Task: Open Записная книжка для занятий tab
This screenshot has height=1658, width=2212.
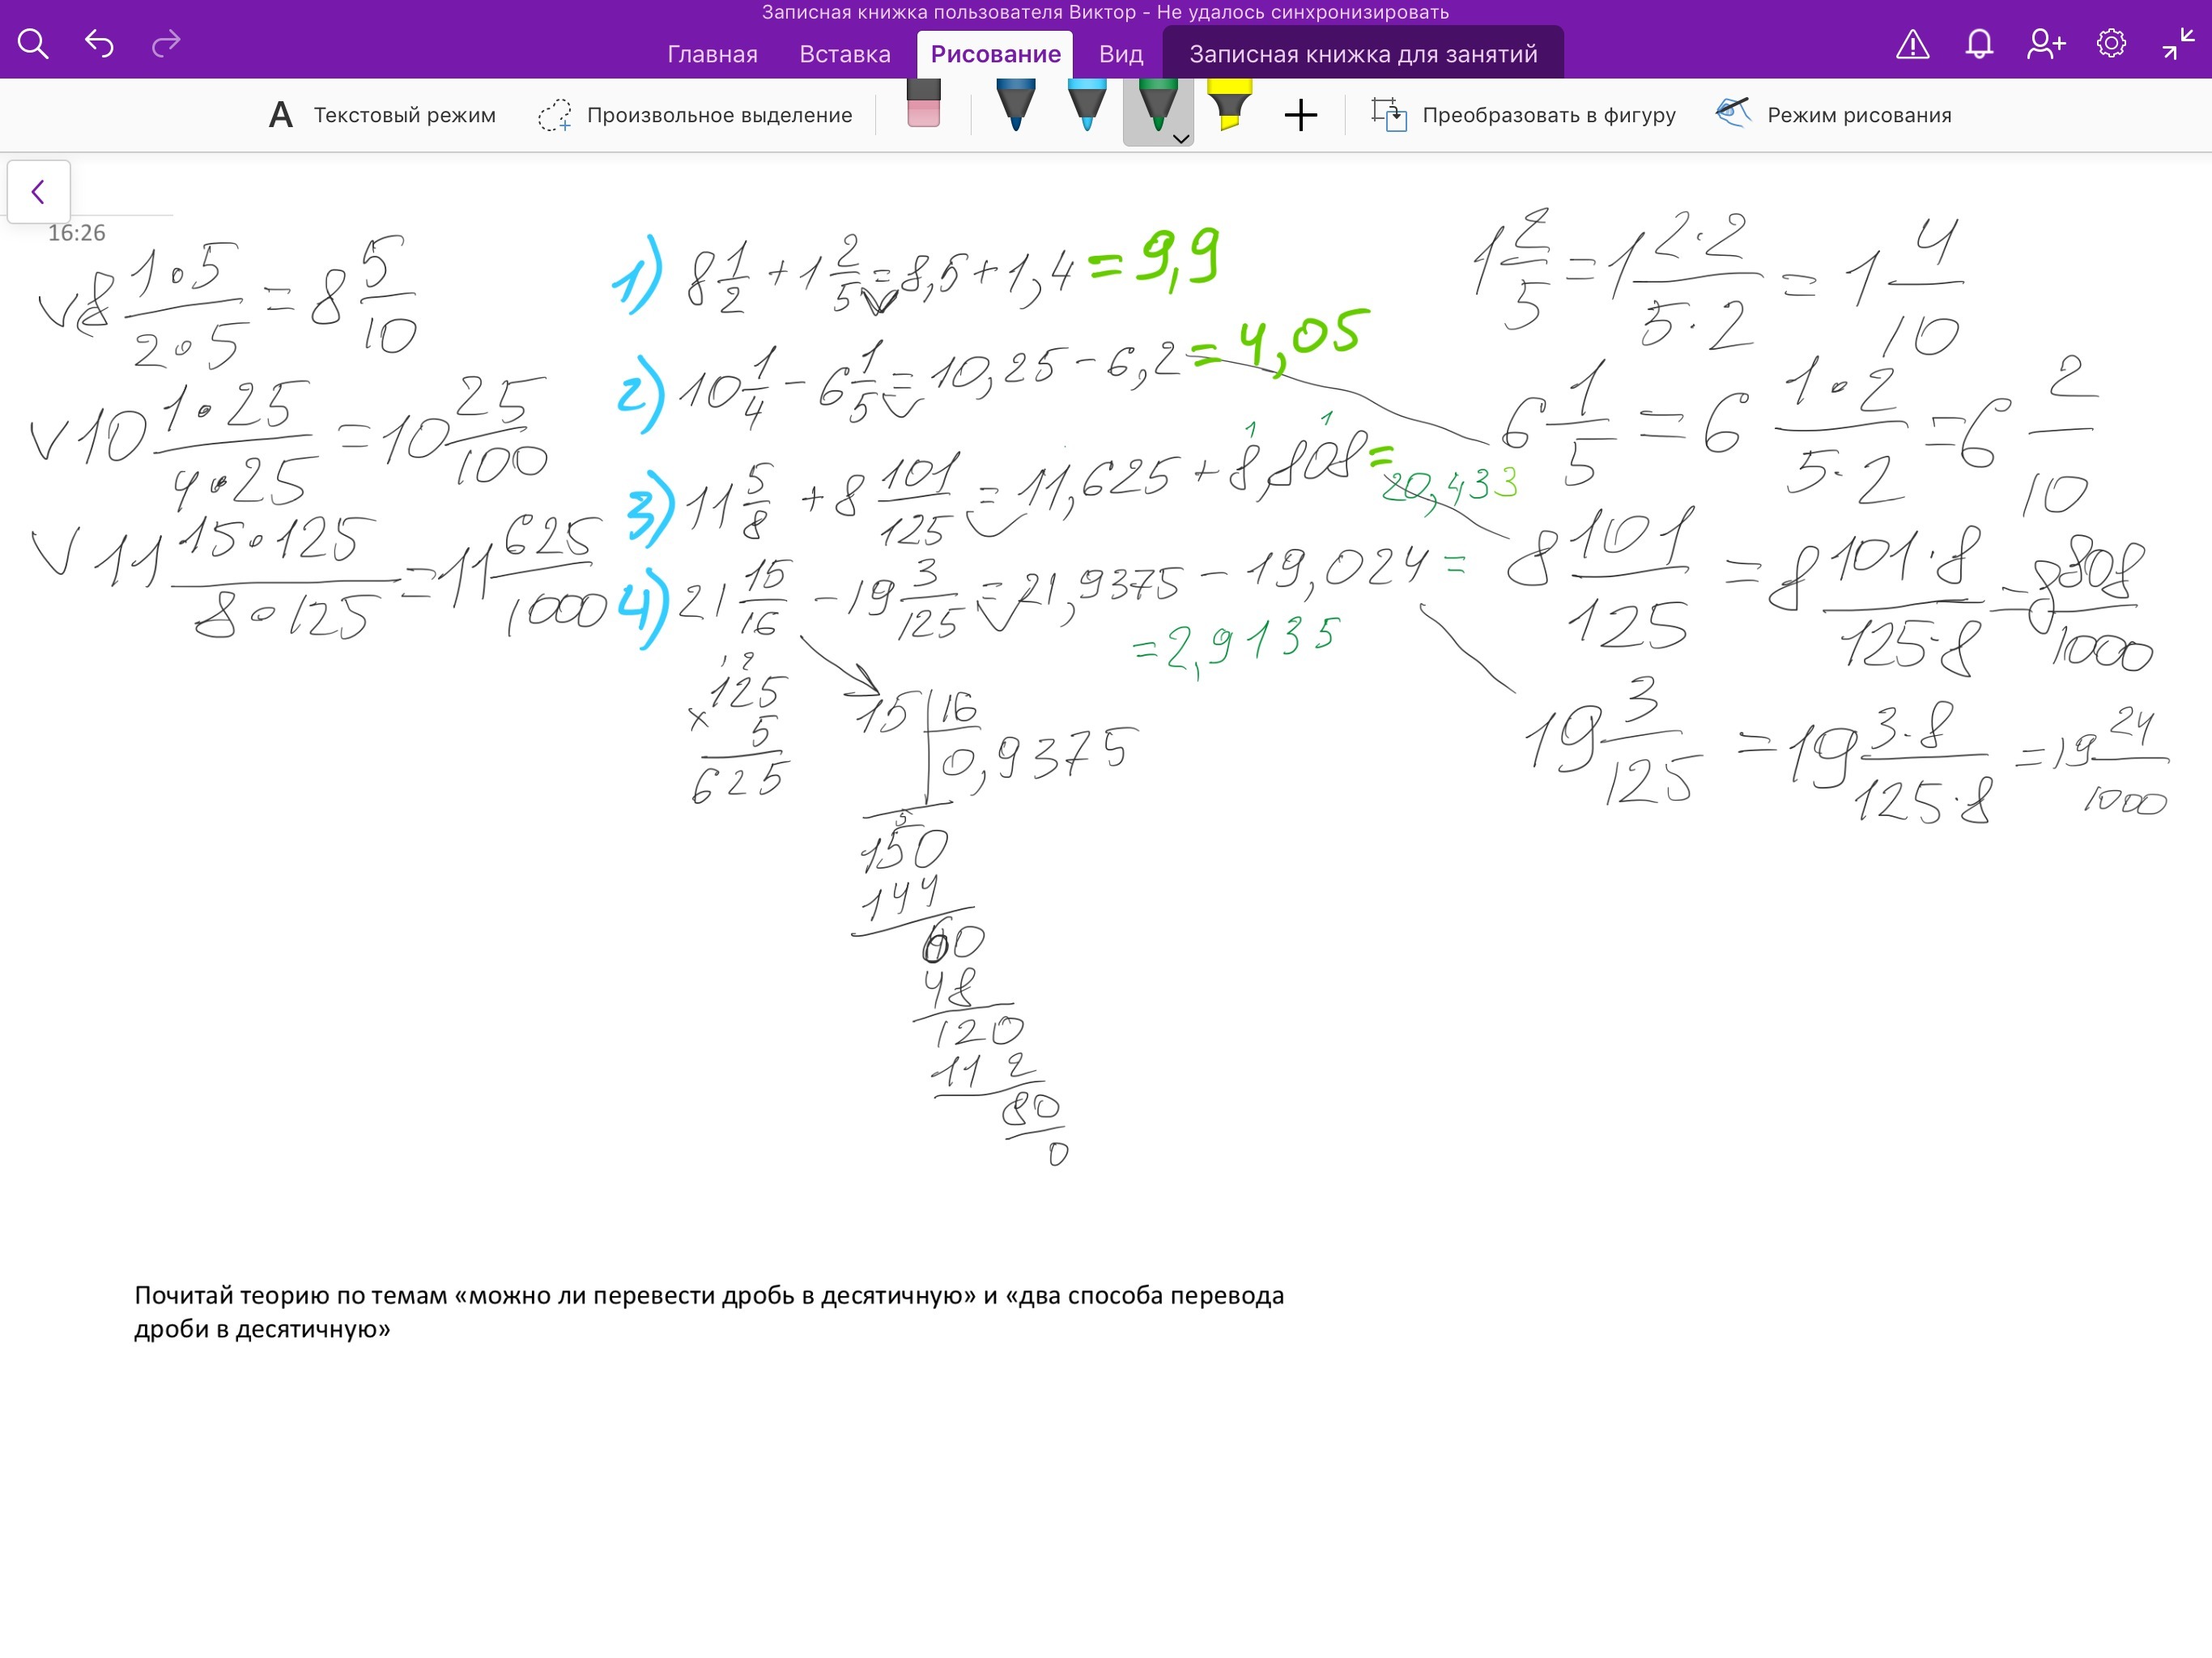Action: (1362, 54)
